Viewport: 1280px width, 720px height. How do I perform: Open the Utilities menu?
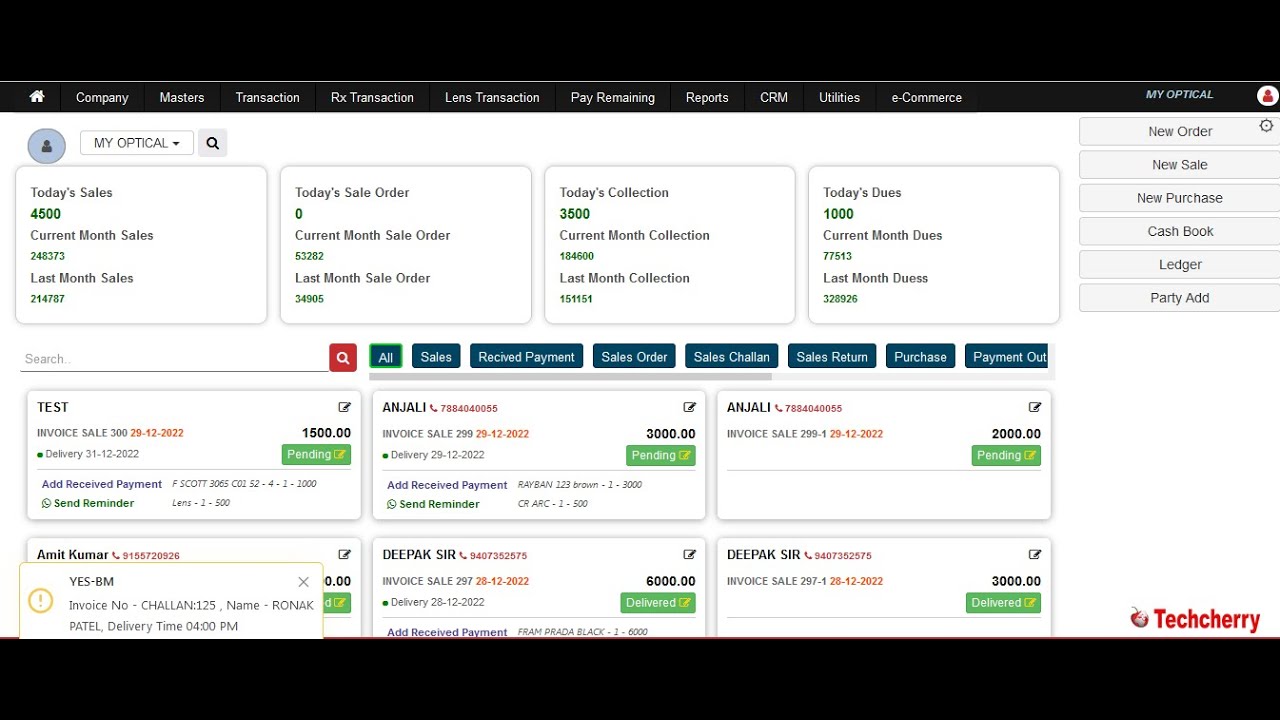[839, 97]
